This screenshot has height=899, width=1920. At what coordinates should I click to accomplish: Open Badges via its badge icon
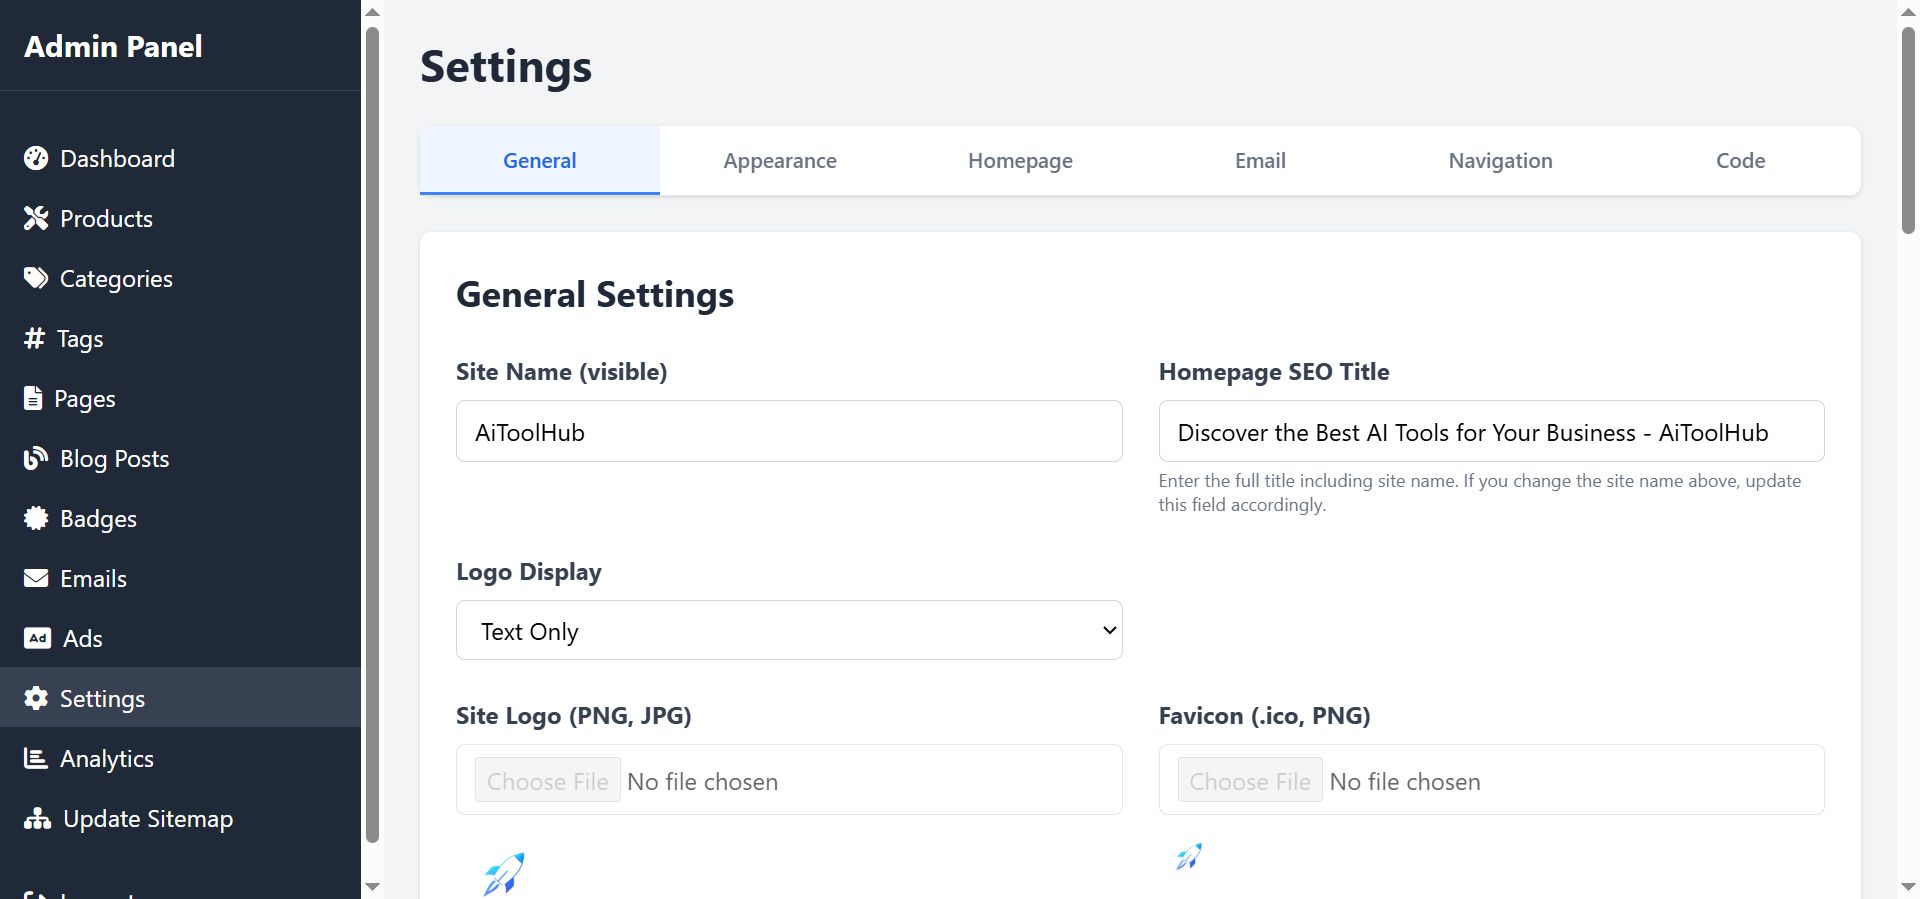click(36, 518)
